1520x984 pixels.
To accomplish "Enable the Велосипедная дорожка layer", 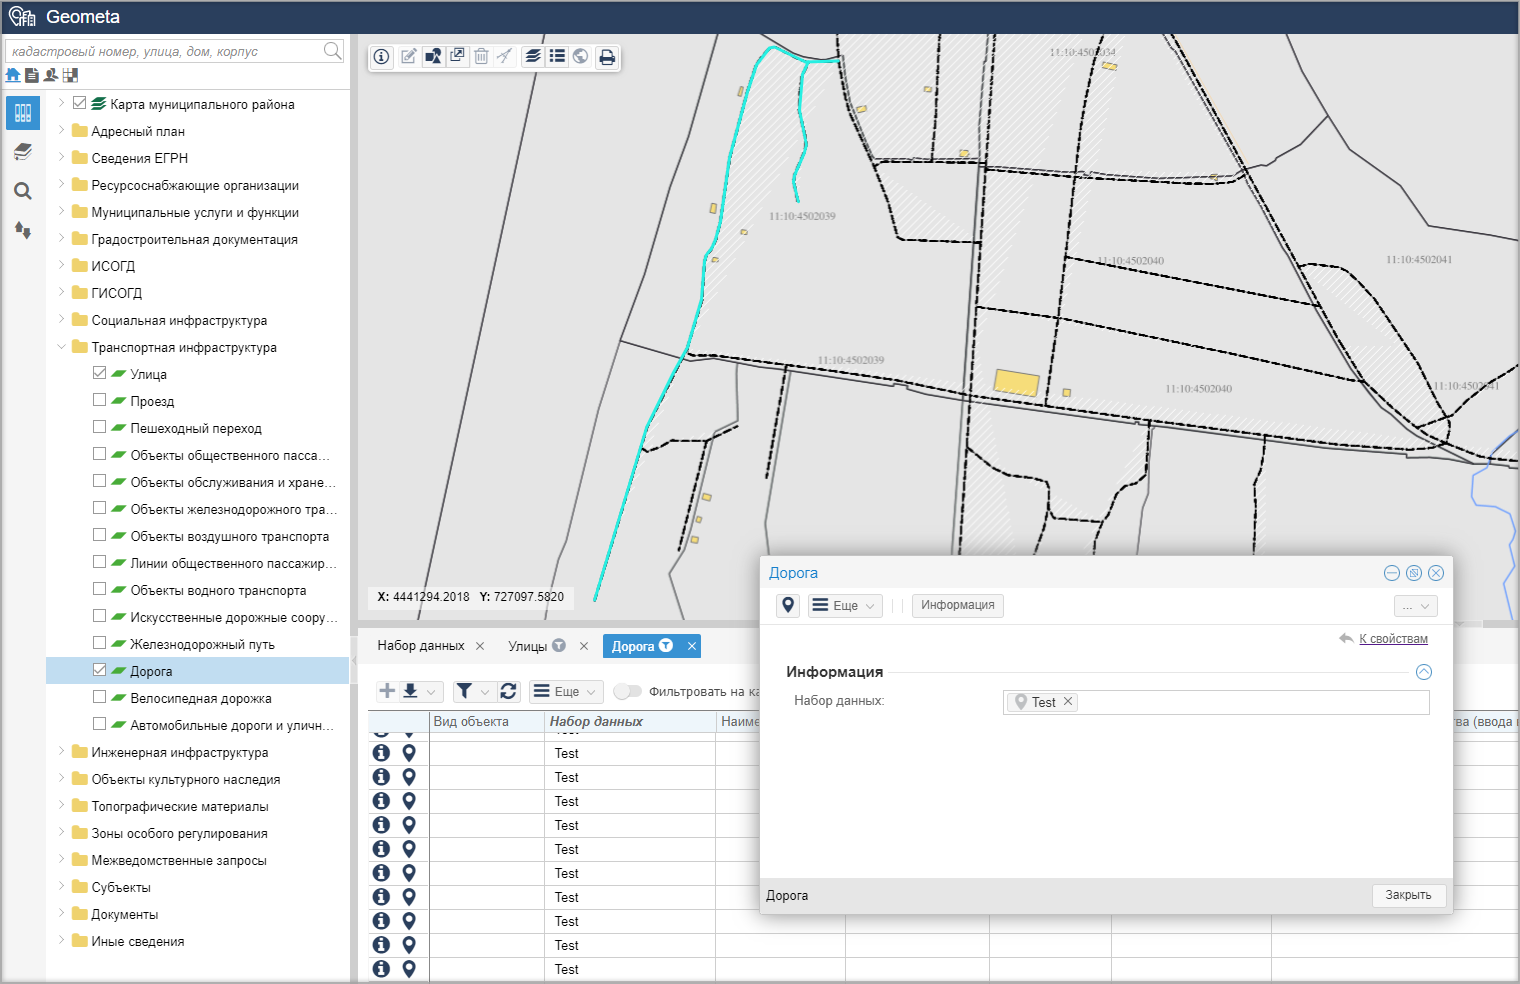I will [x=99, y=697].
